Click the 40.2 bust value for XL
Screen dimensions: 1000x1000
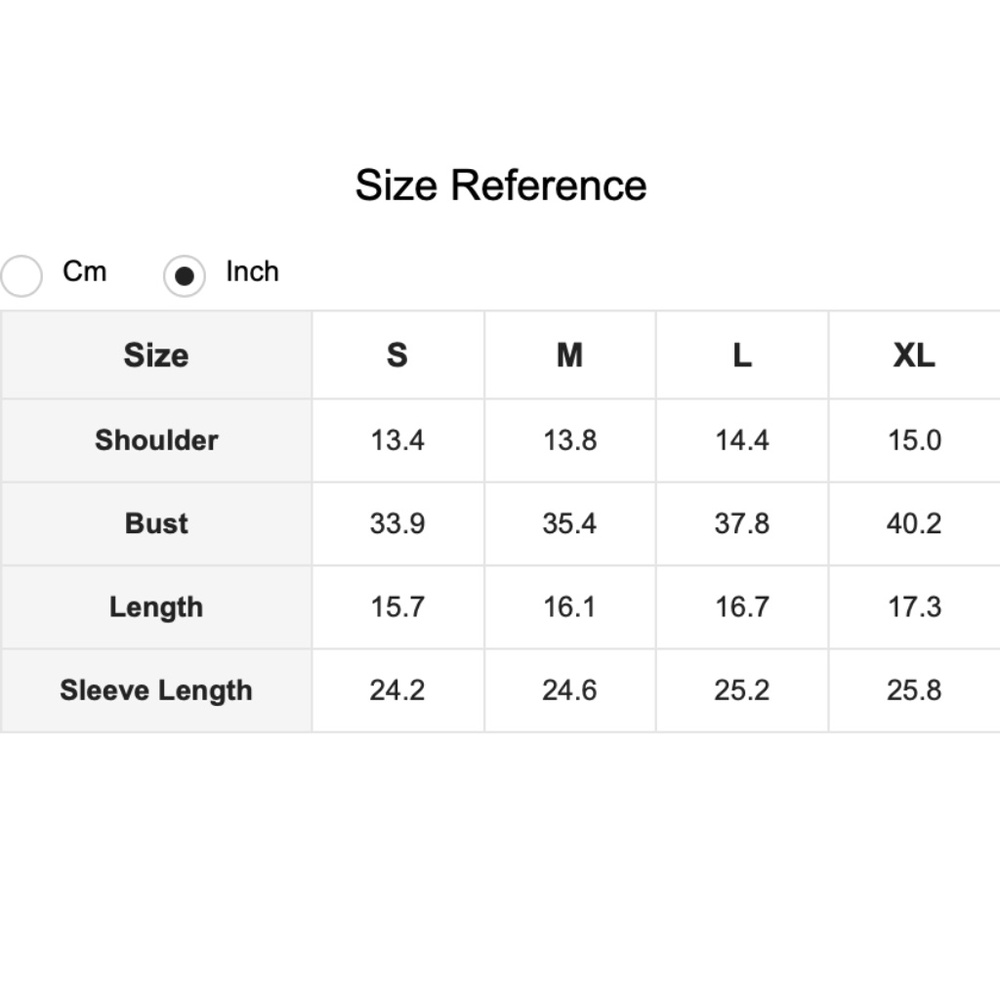[x=914, y=524]
